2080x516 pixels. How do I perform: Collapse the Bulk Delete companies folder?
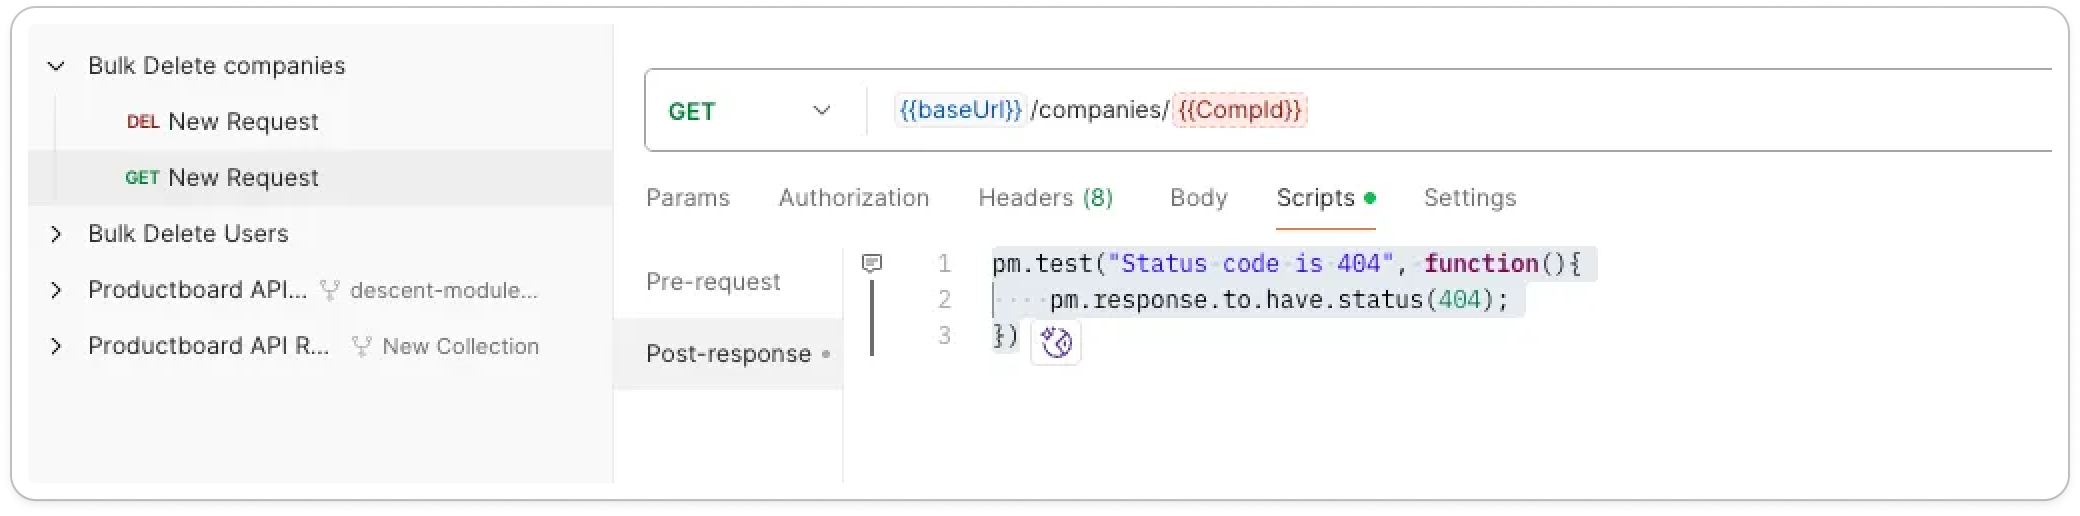point(57,66)
